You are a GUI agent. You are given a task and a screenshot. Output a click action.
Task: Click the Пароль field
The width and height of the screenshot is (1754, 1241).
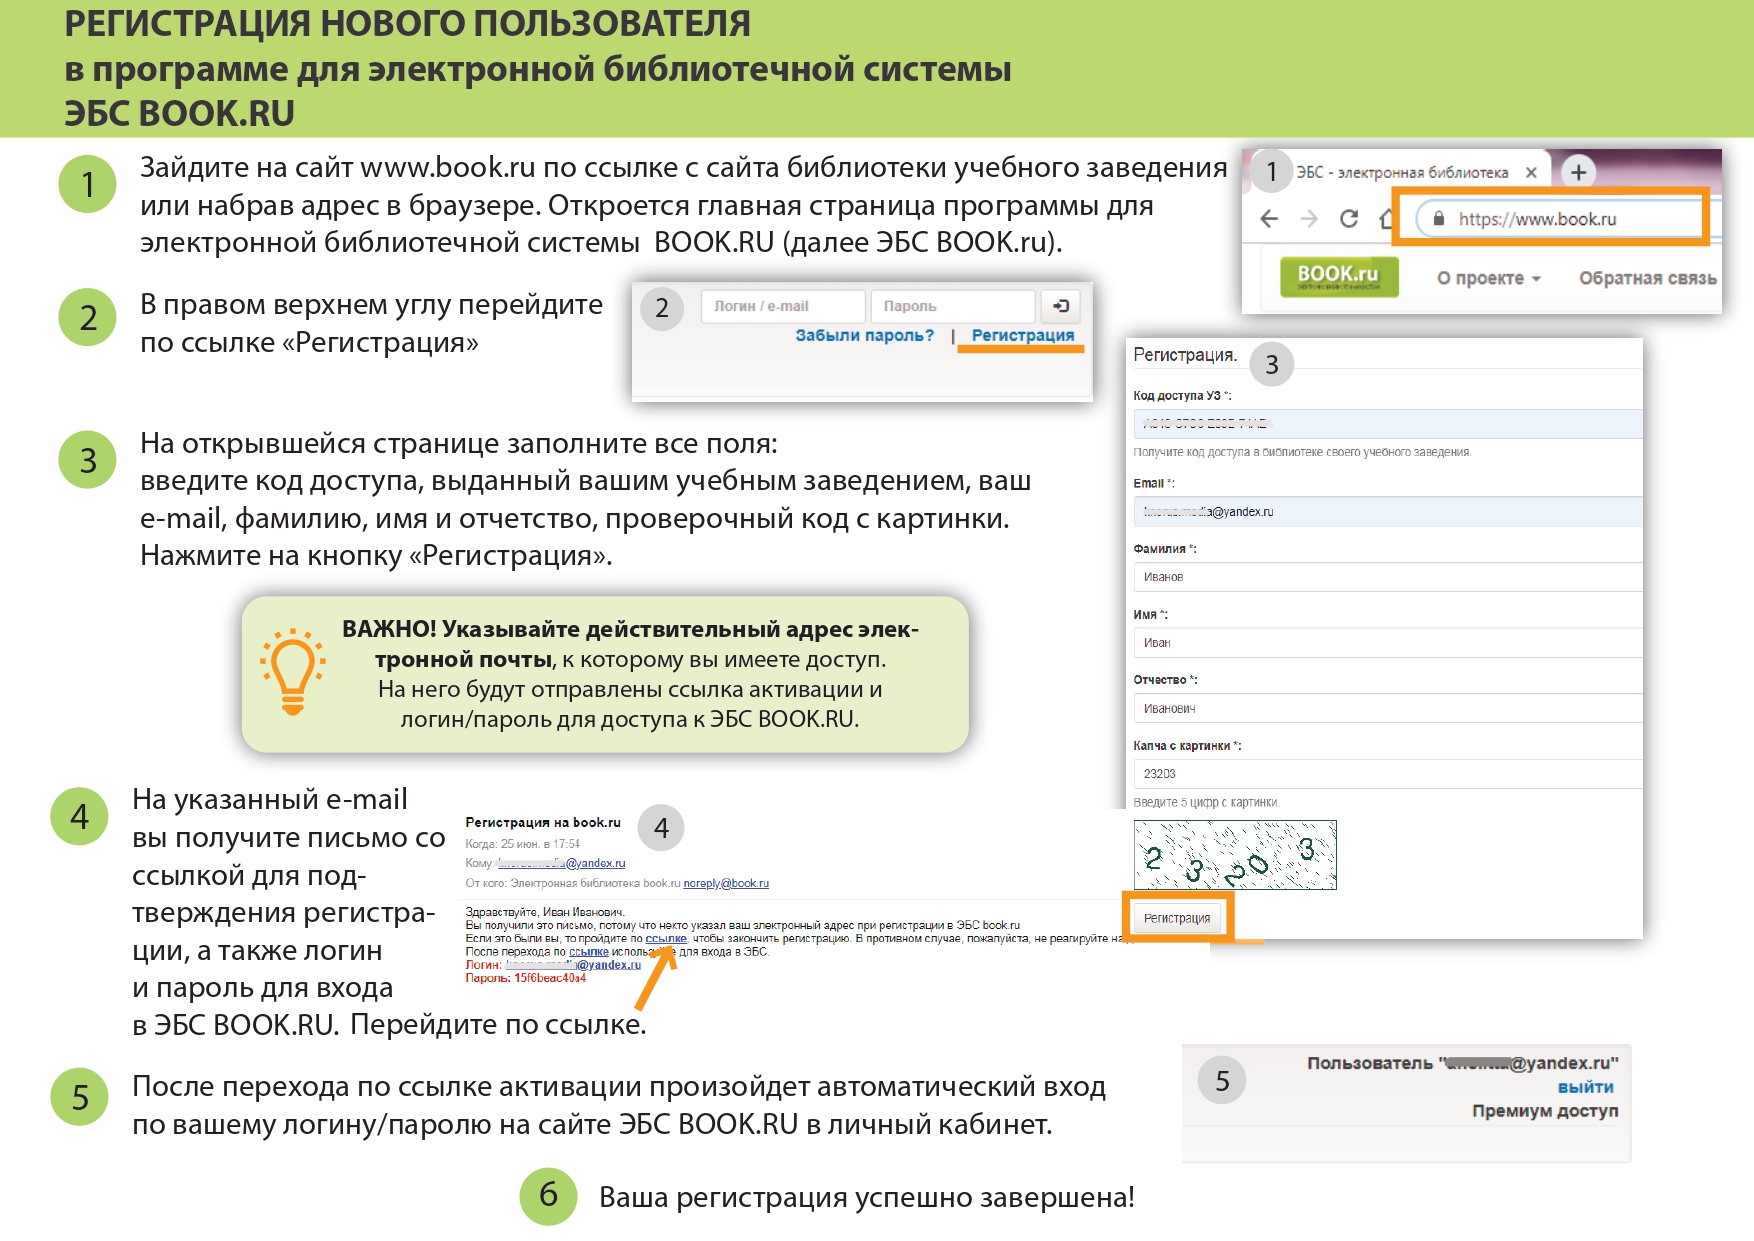coord(952,306)
